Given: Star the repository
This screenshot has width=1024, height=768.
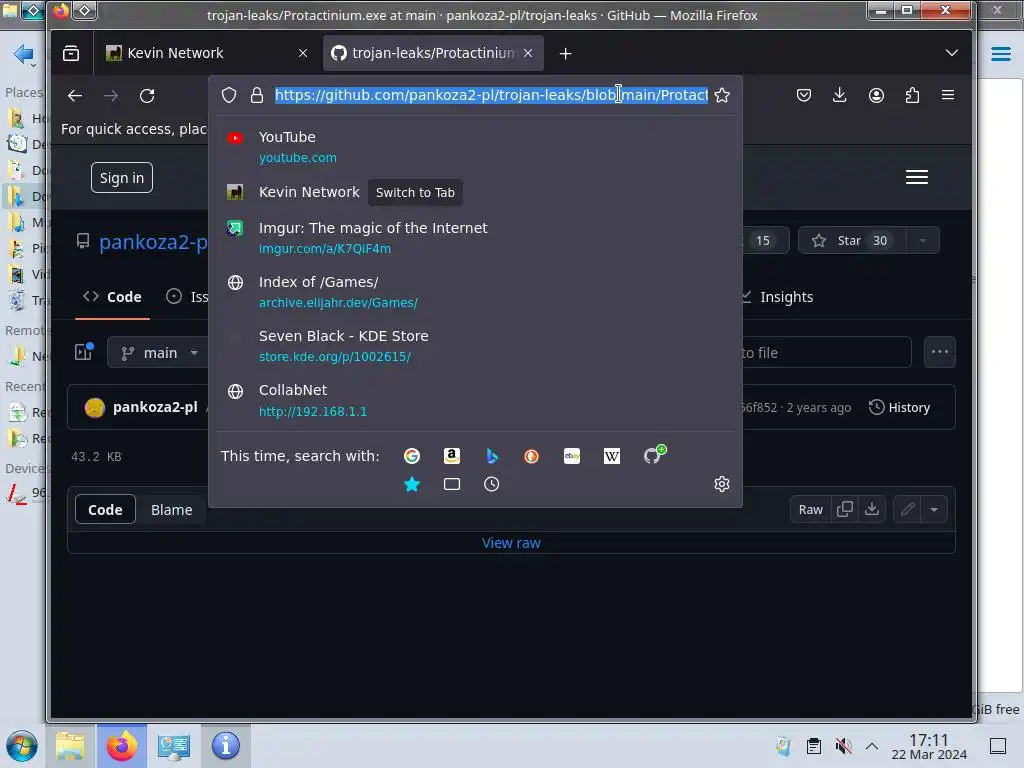Looking at the screenshot, I should tap(852, 240).
